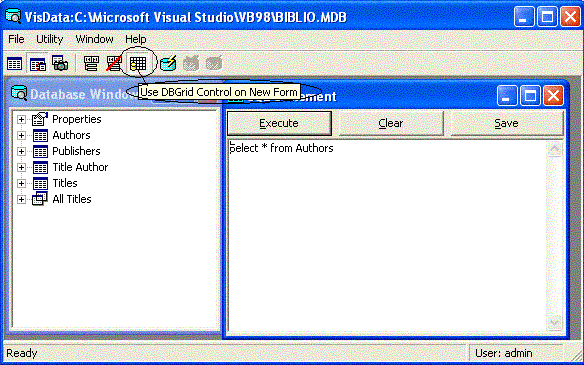Click the VisData application title bar icon
Viewport: 584px width, 365px height.
[13, 16]
